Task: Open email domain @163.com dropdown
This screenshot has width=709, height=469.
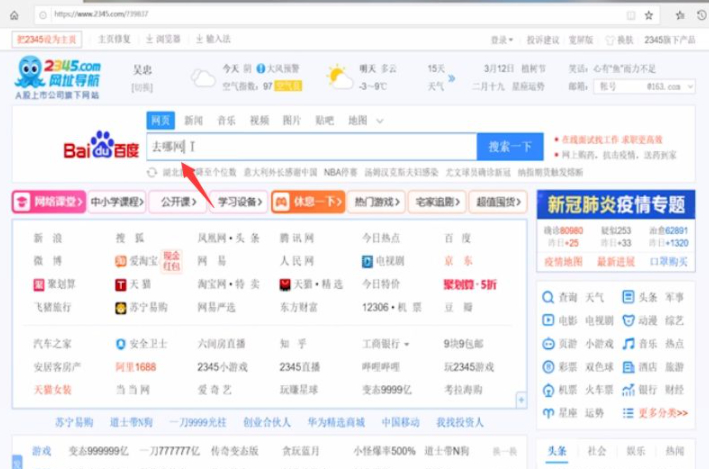Action: 690,86
